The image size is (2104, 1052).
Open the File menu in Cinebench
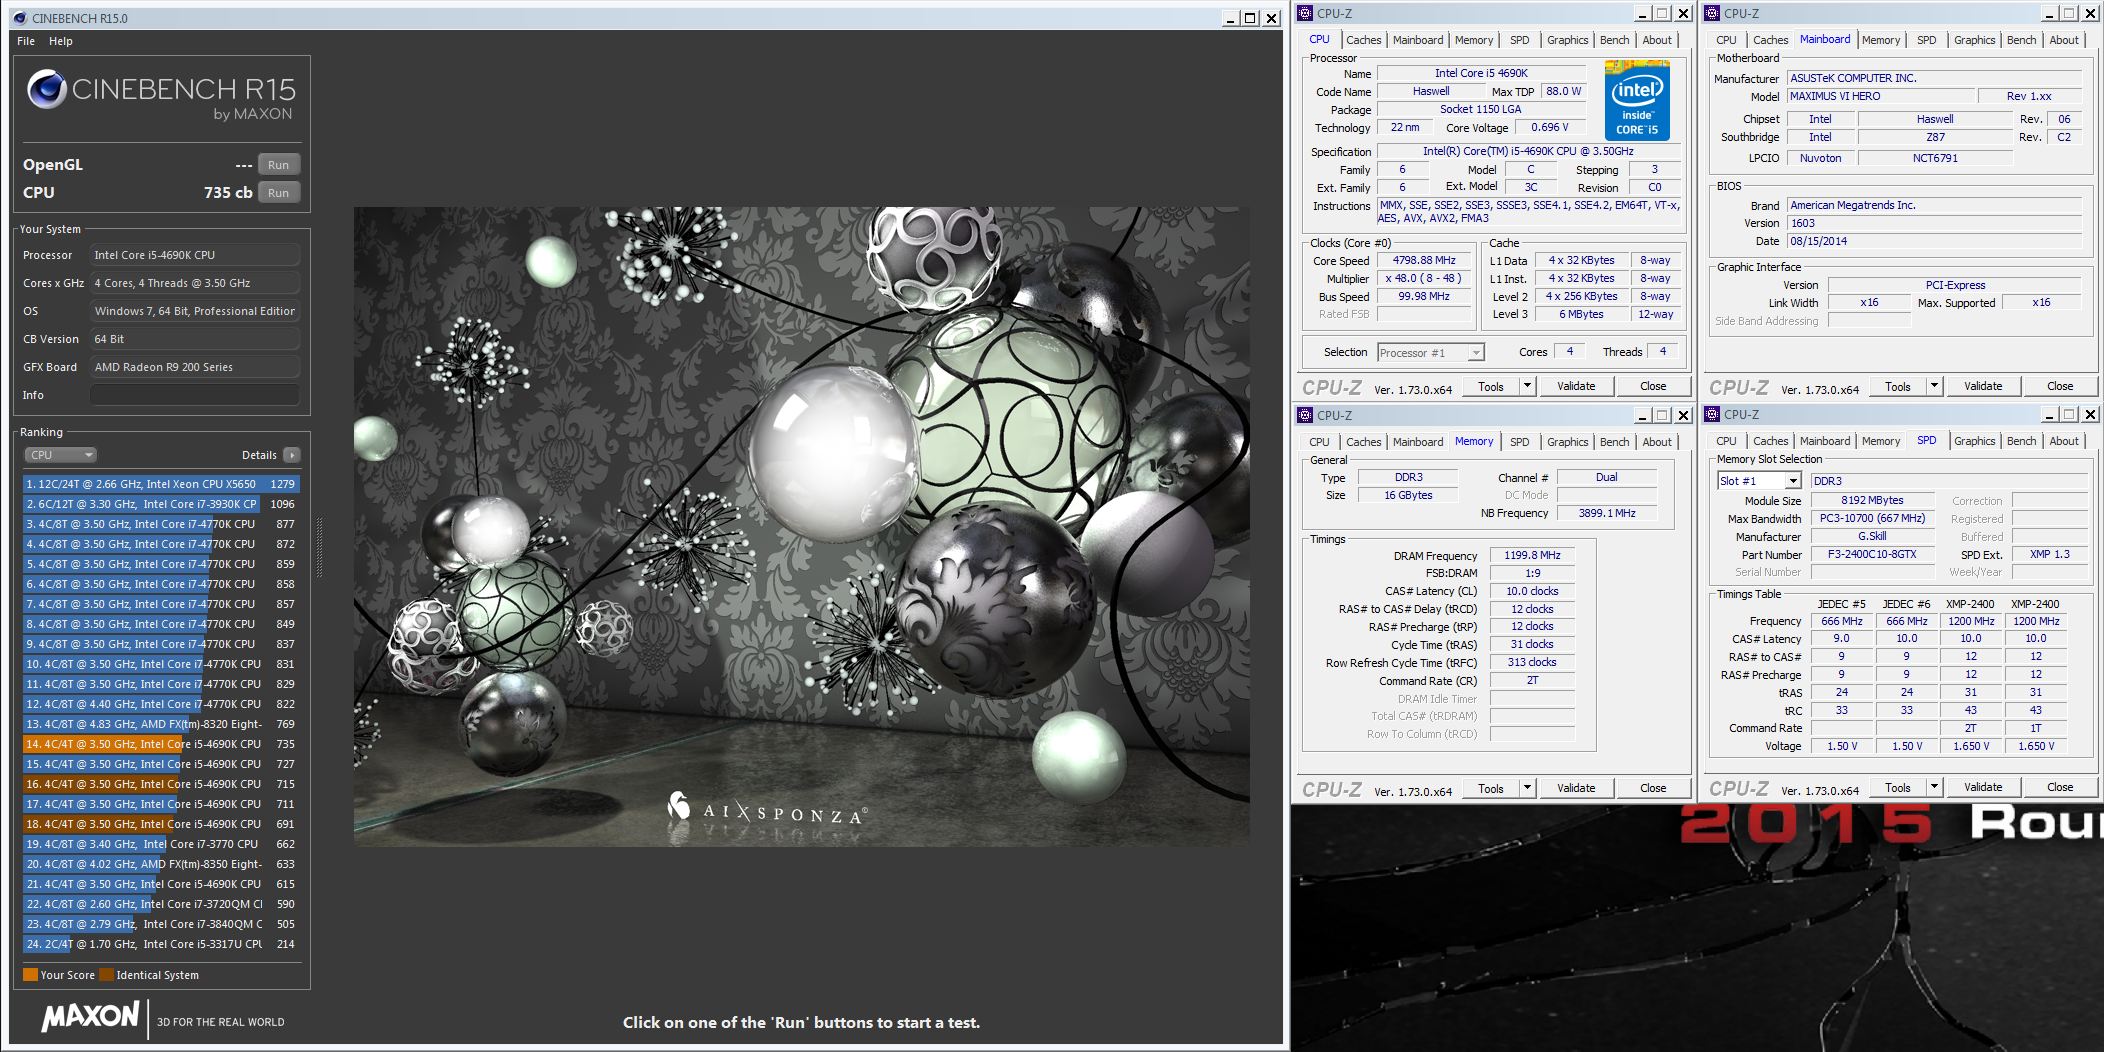pyautogui.click(x=26, y=41)
